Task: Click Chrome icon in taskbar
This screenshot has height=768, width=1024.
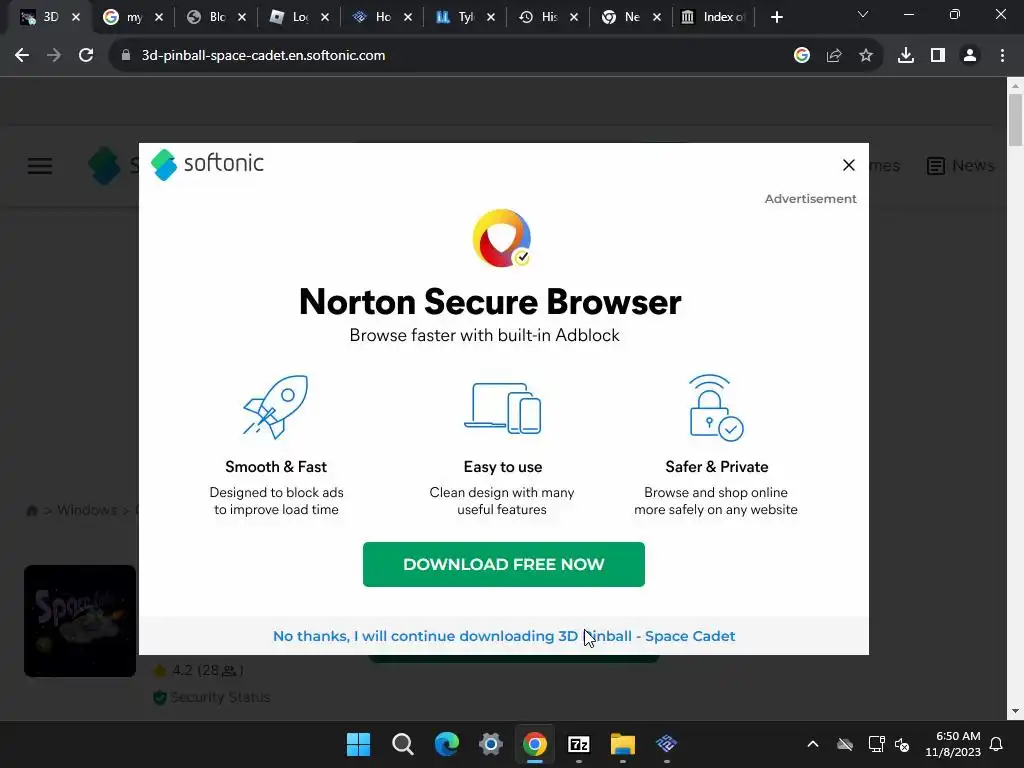Action: coord(534,744)
